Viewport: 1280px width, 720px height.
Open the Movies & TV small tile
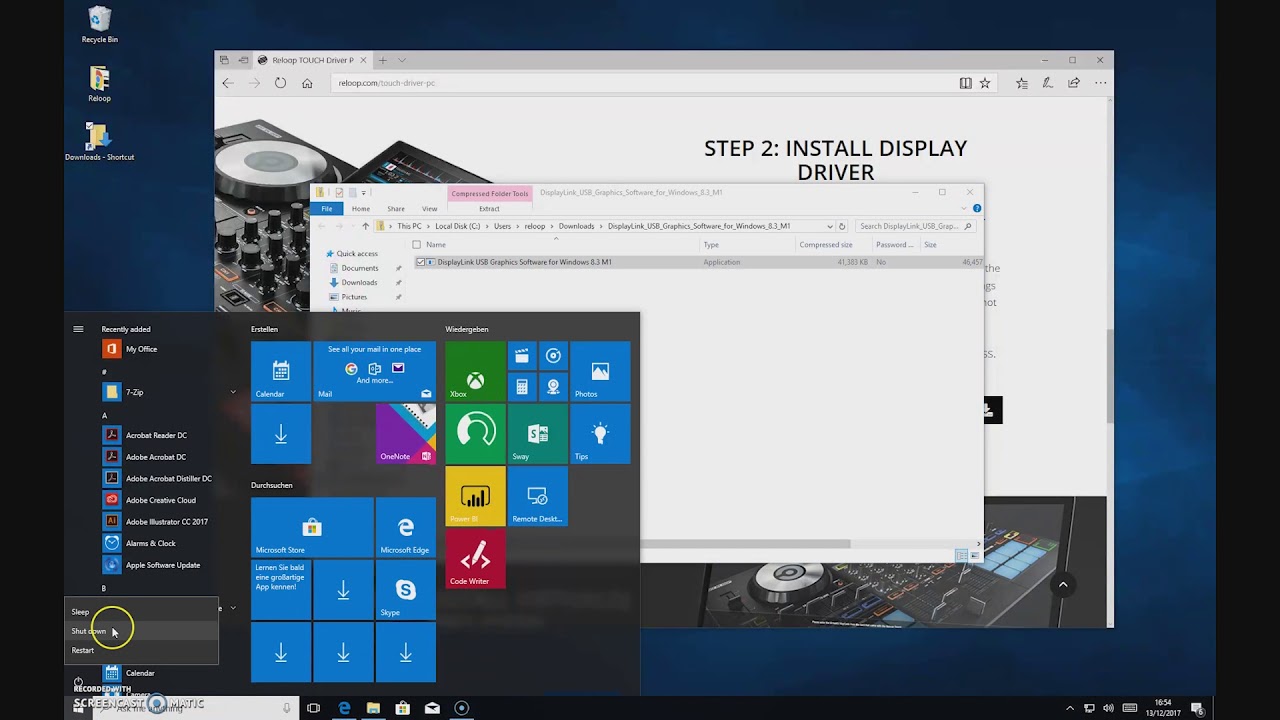coord(522,356)
